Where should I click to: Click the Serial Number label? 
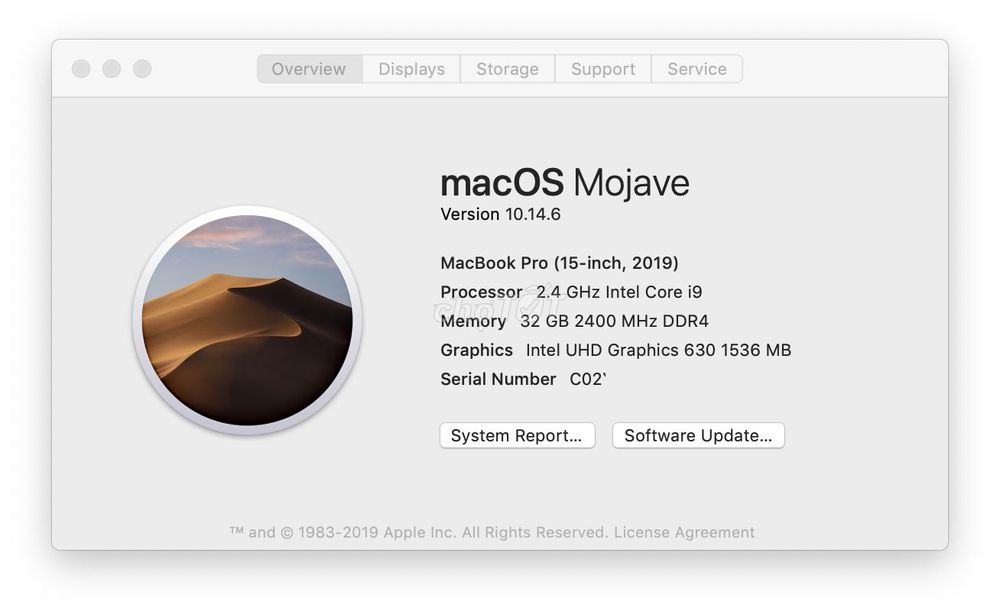point(498,379)
